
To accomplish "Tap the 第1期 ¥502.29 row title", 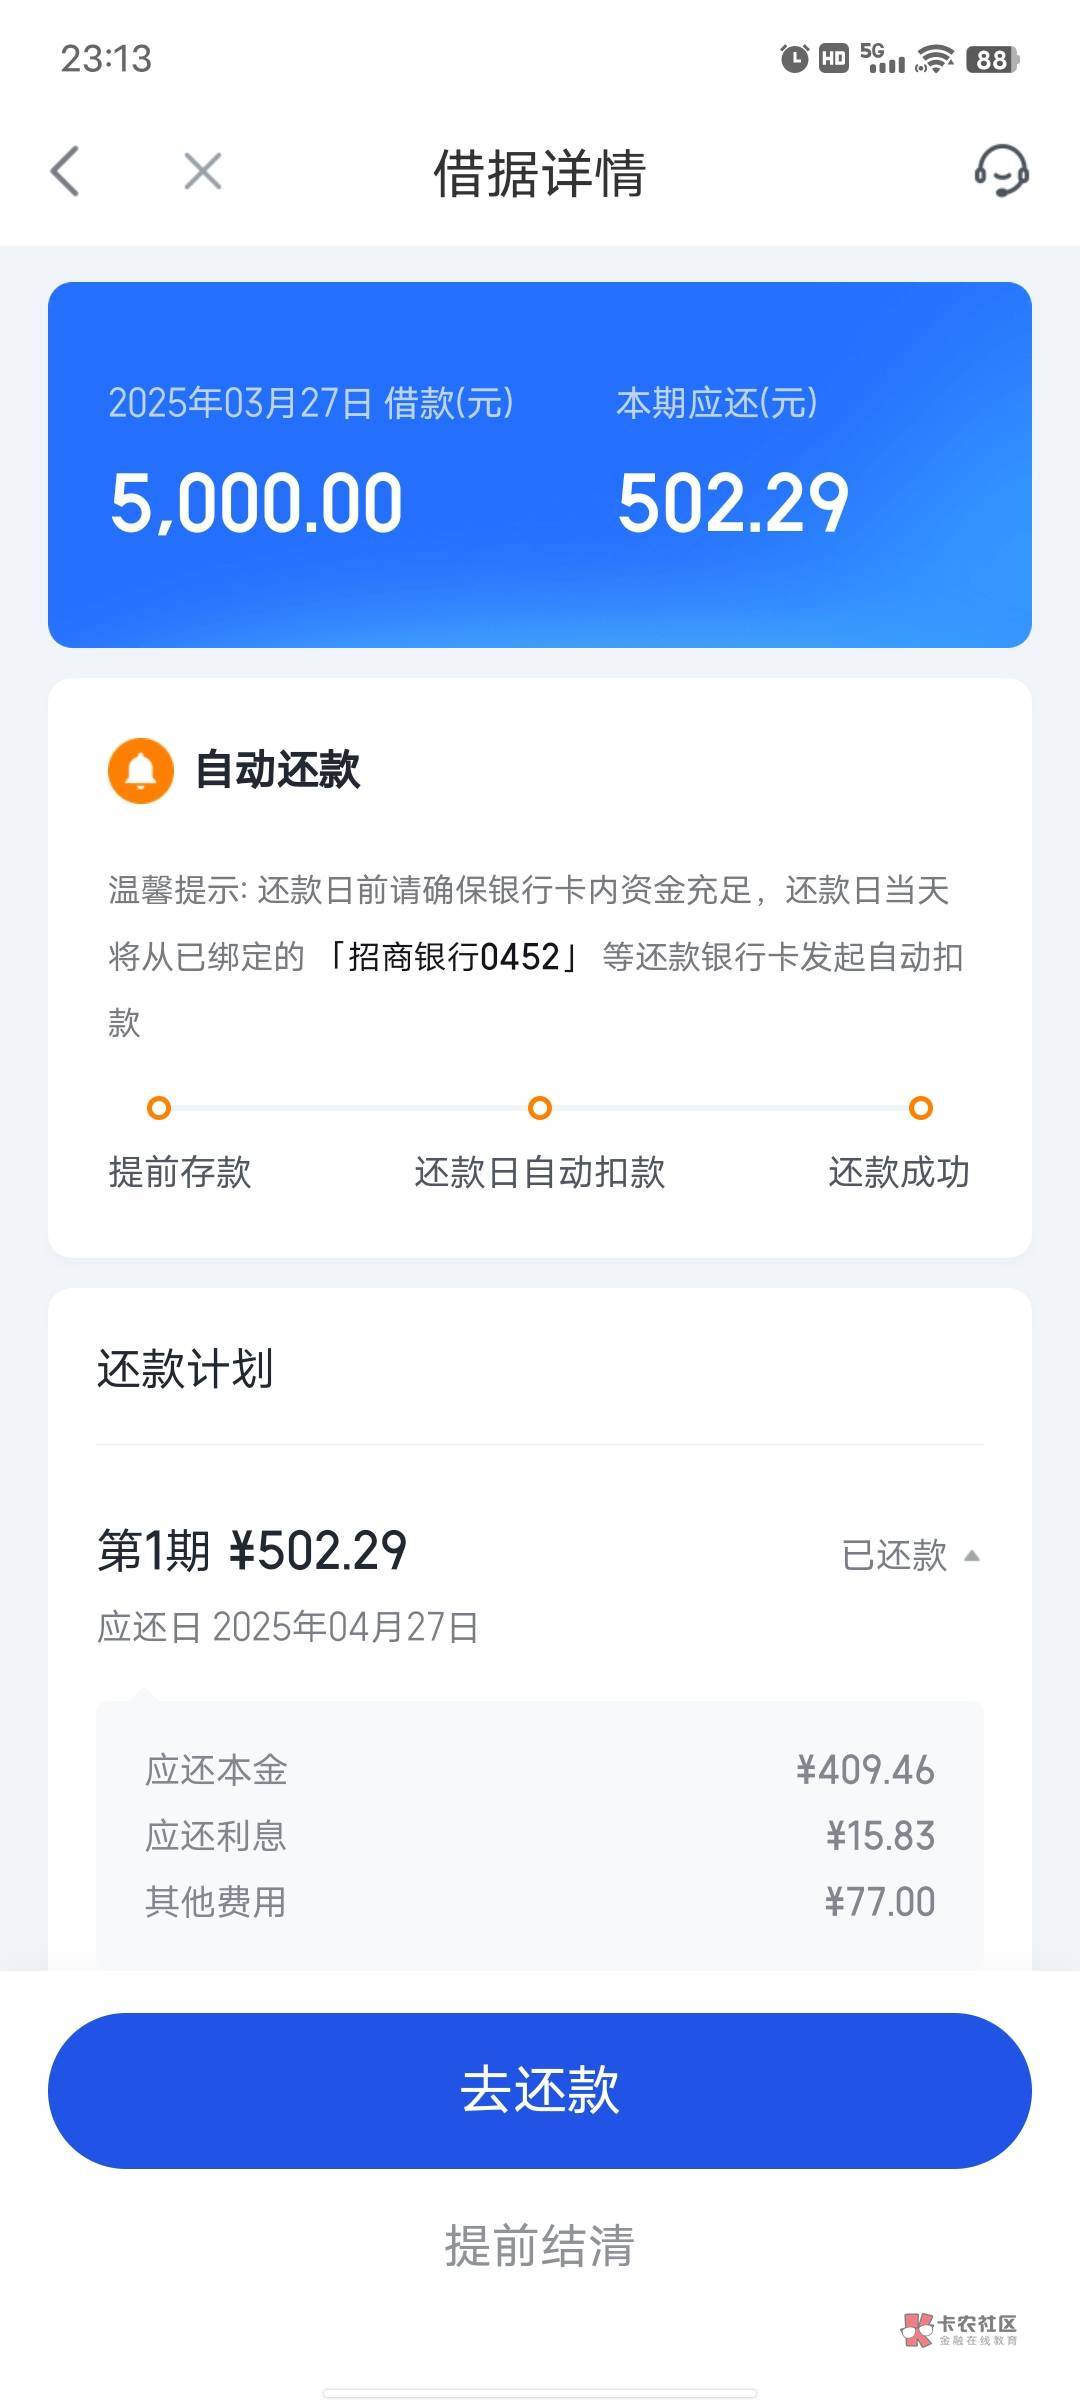I will point(252,1551).
